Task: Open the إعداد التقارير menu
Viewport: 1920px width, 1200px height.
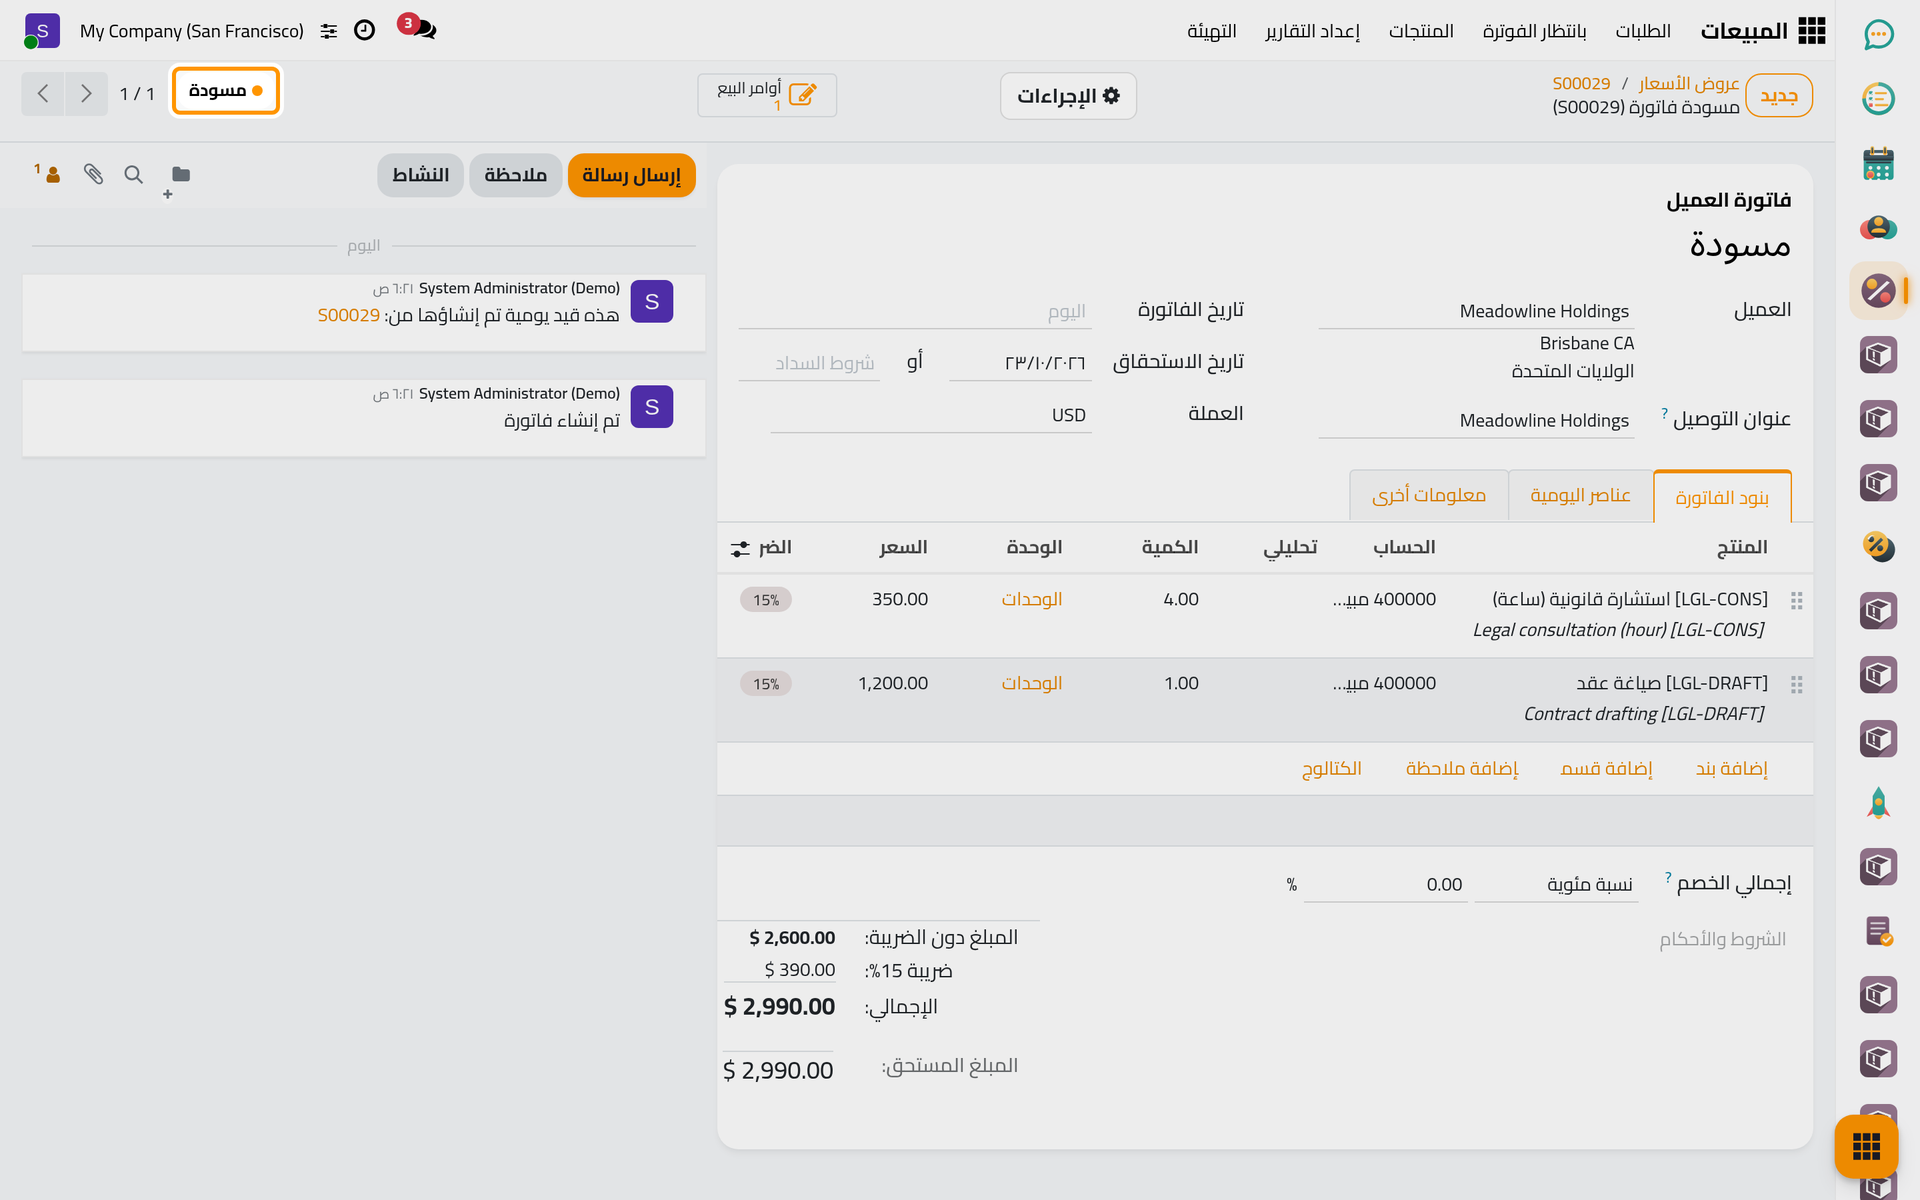Action: pyautogui.click(x=1312, y=31)
